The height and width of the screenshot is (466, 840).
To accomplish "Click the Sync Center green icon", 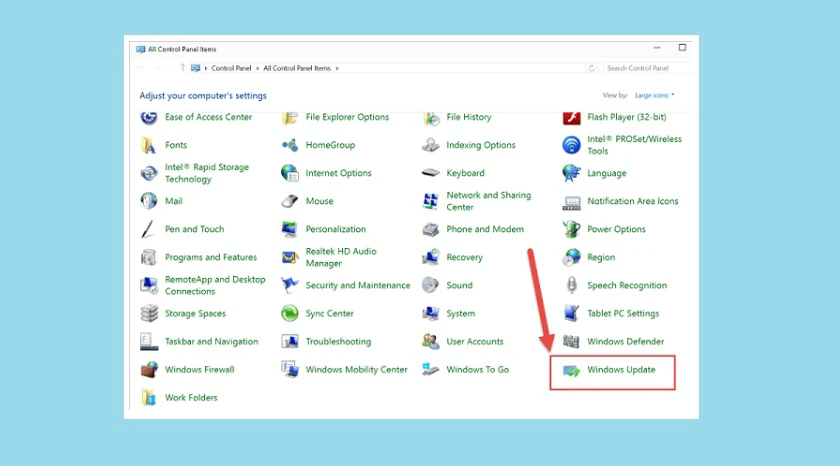I will coord(290,313).
